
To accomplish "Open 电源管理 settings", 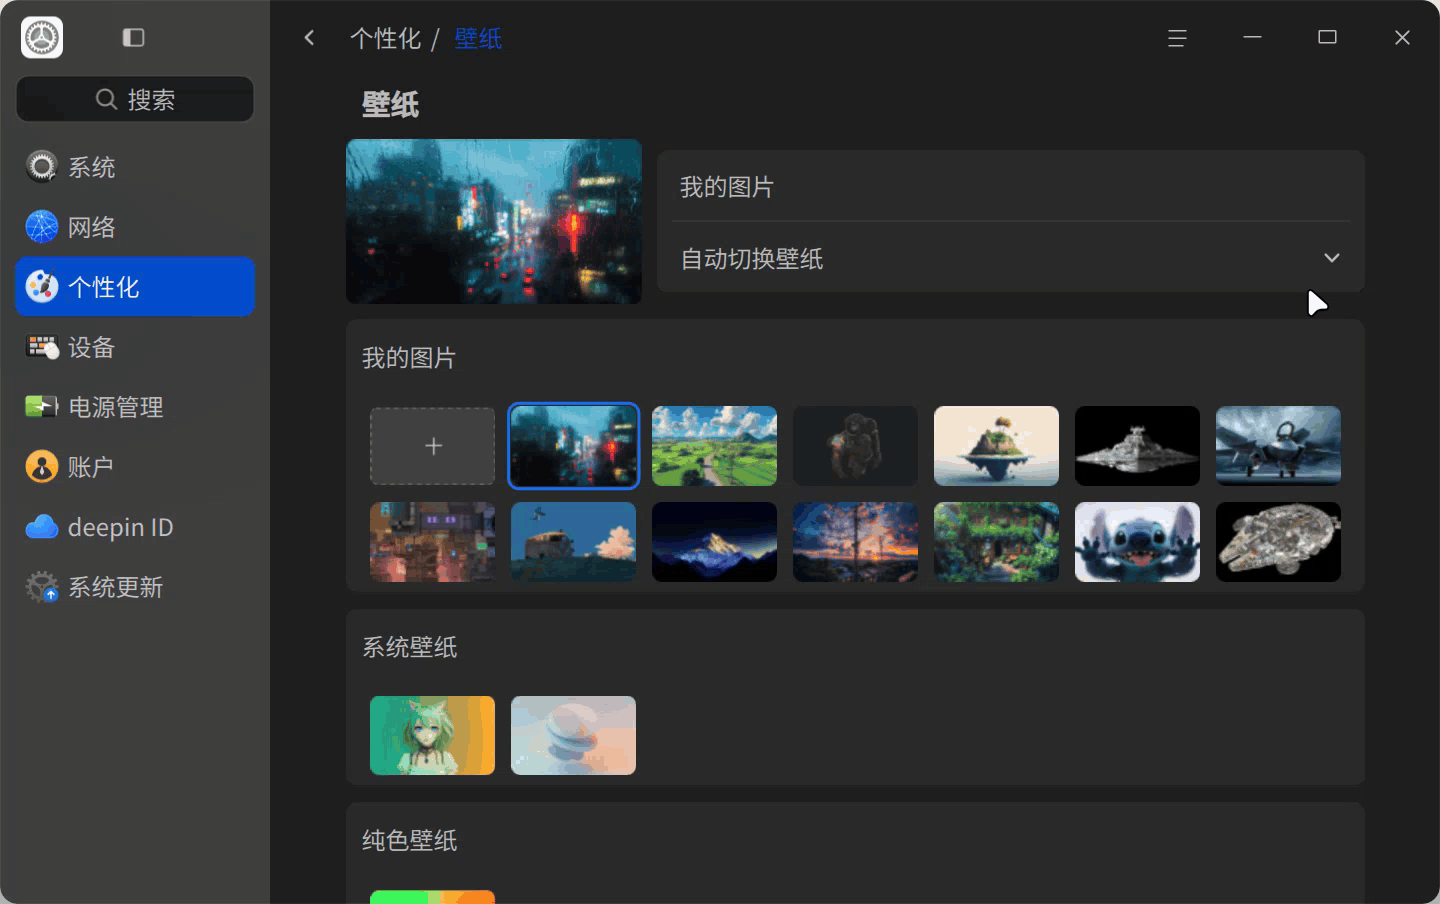I will (135, 407).
